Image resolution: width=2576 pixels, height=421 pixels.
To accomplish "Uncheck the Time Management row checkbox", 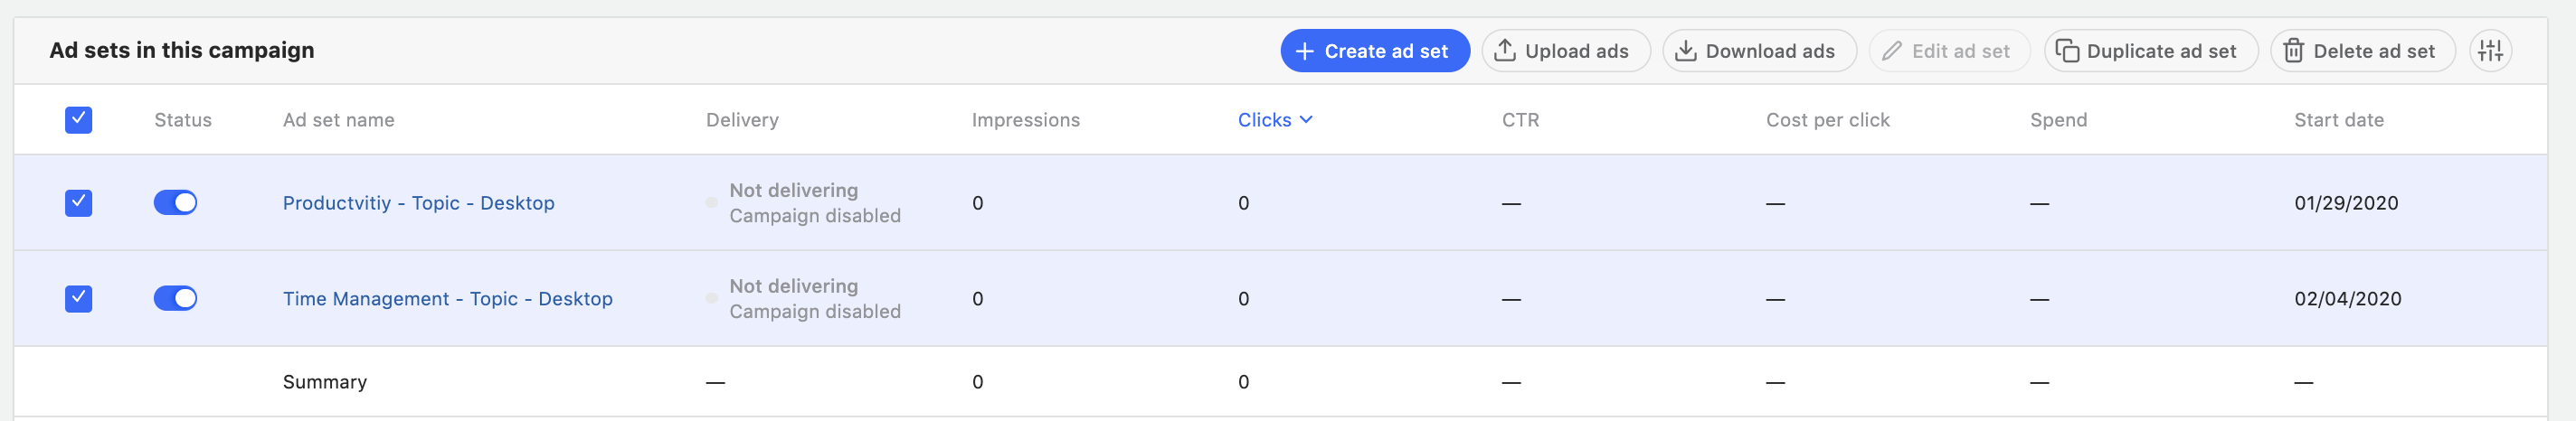I will [x=78, y=299].
